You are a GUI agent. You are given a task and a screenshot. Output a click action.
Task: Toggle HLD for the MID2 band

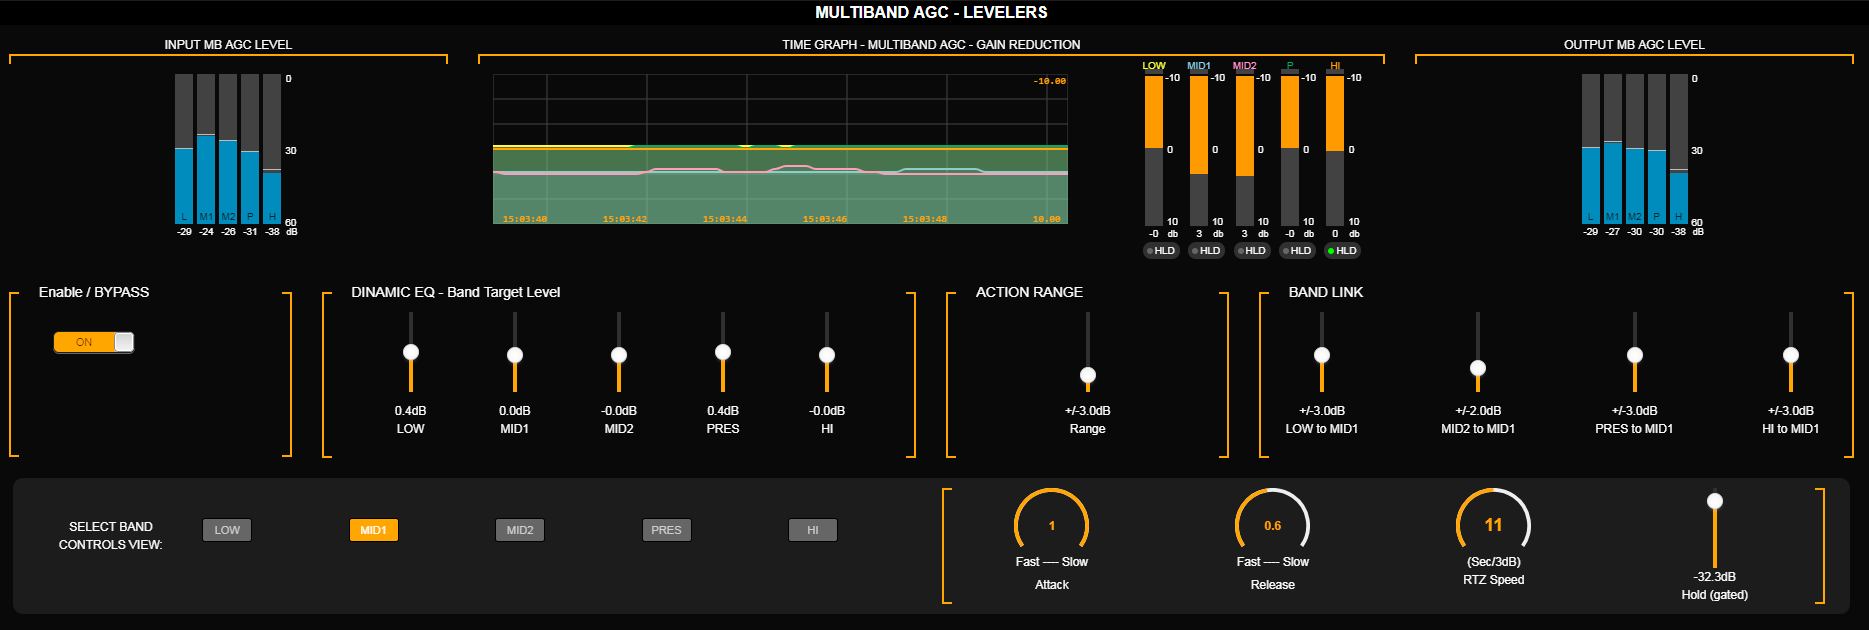pyautogui.click(x=1251, y=251)
